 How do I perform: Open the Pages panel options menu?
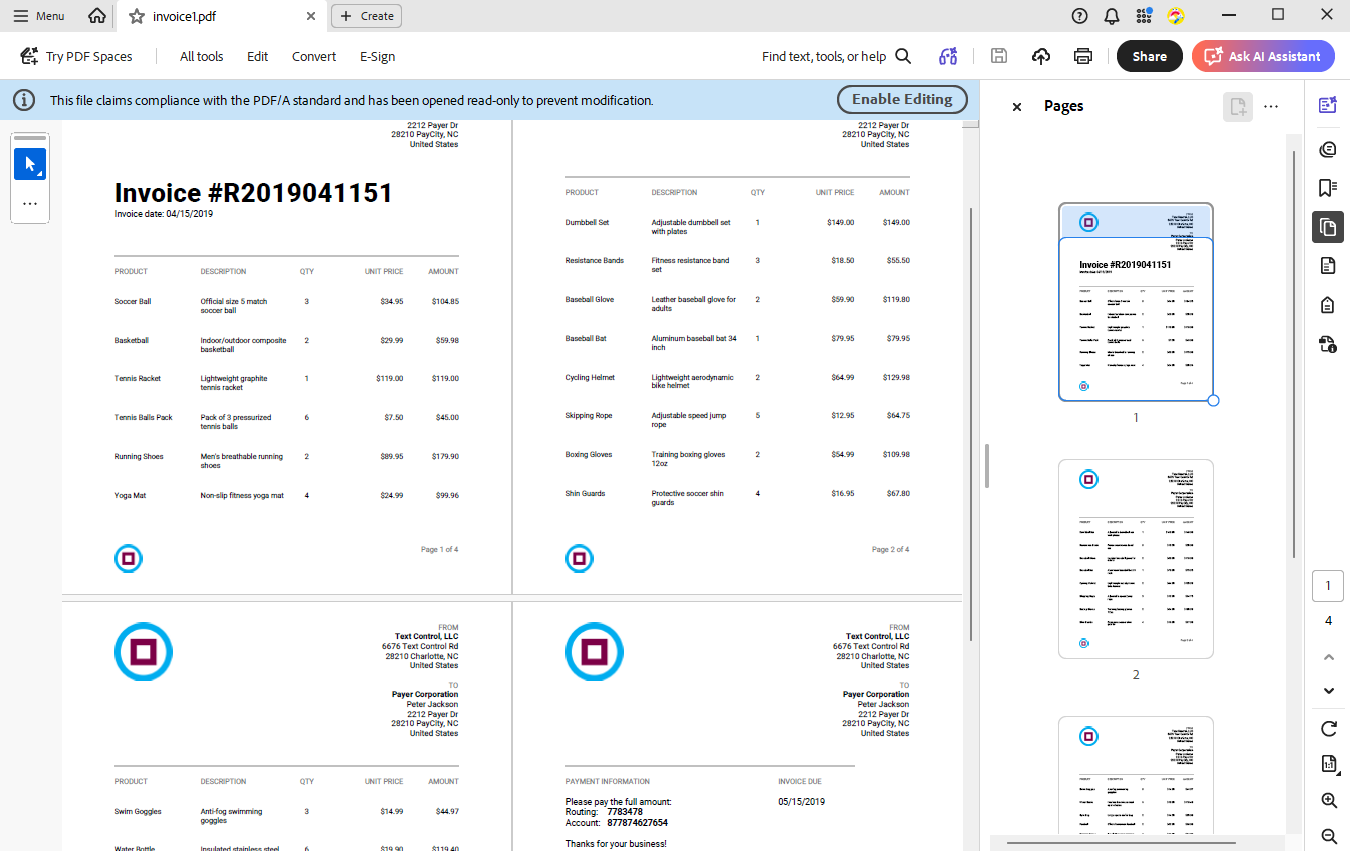click(1271, 106)
